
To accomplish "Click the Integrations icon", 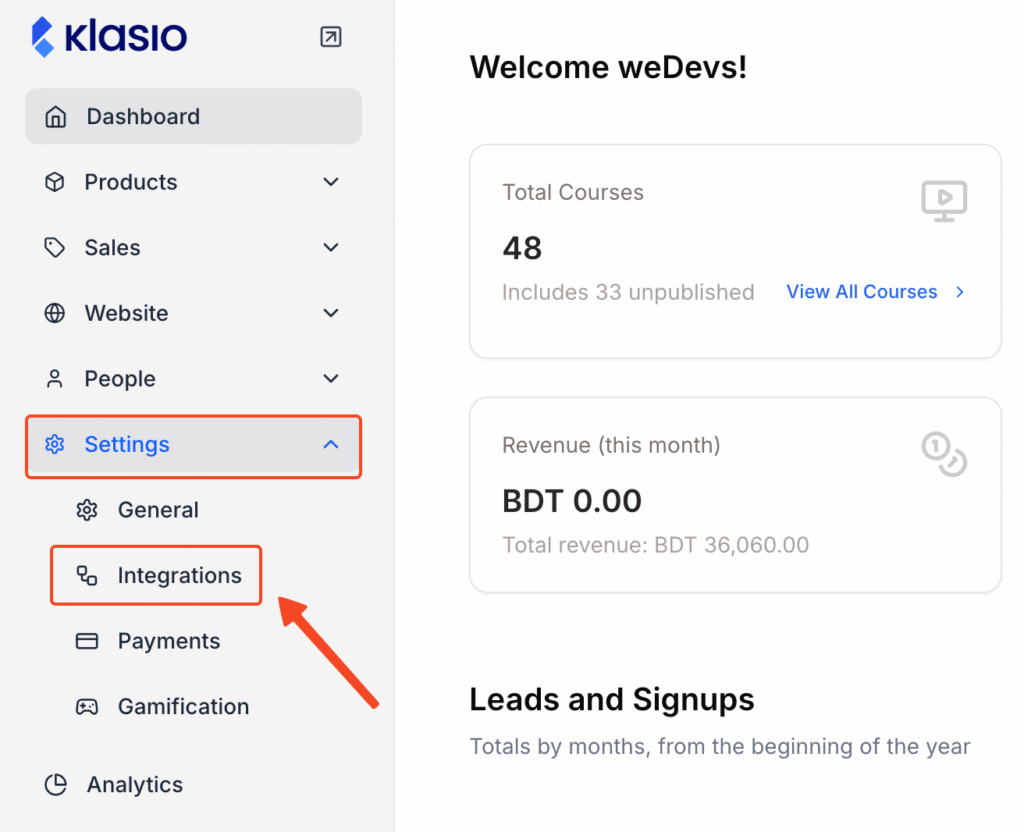I will coord(87,575).
